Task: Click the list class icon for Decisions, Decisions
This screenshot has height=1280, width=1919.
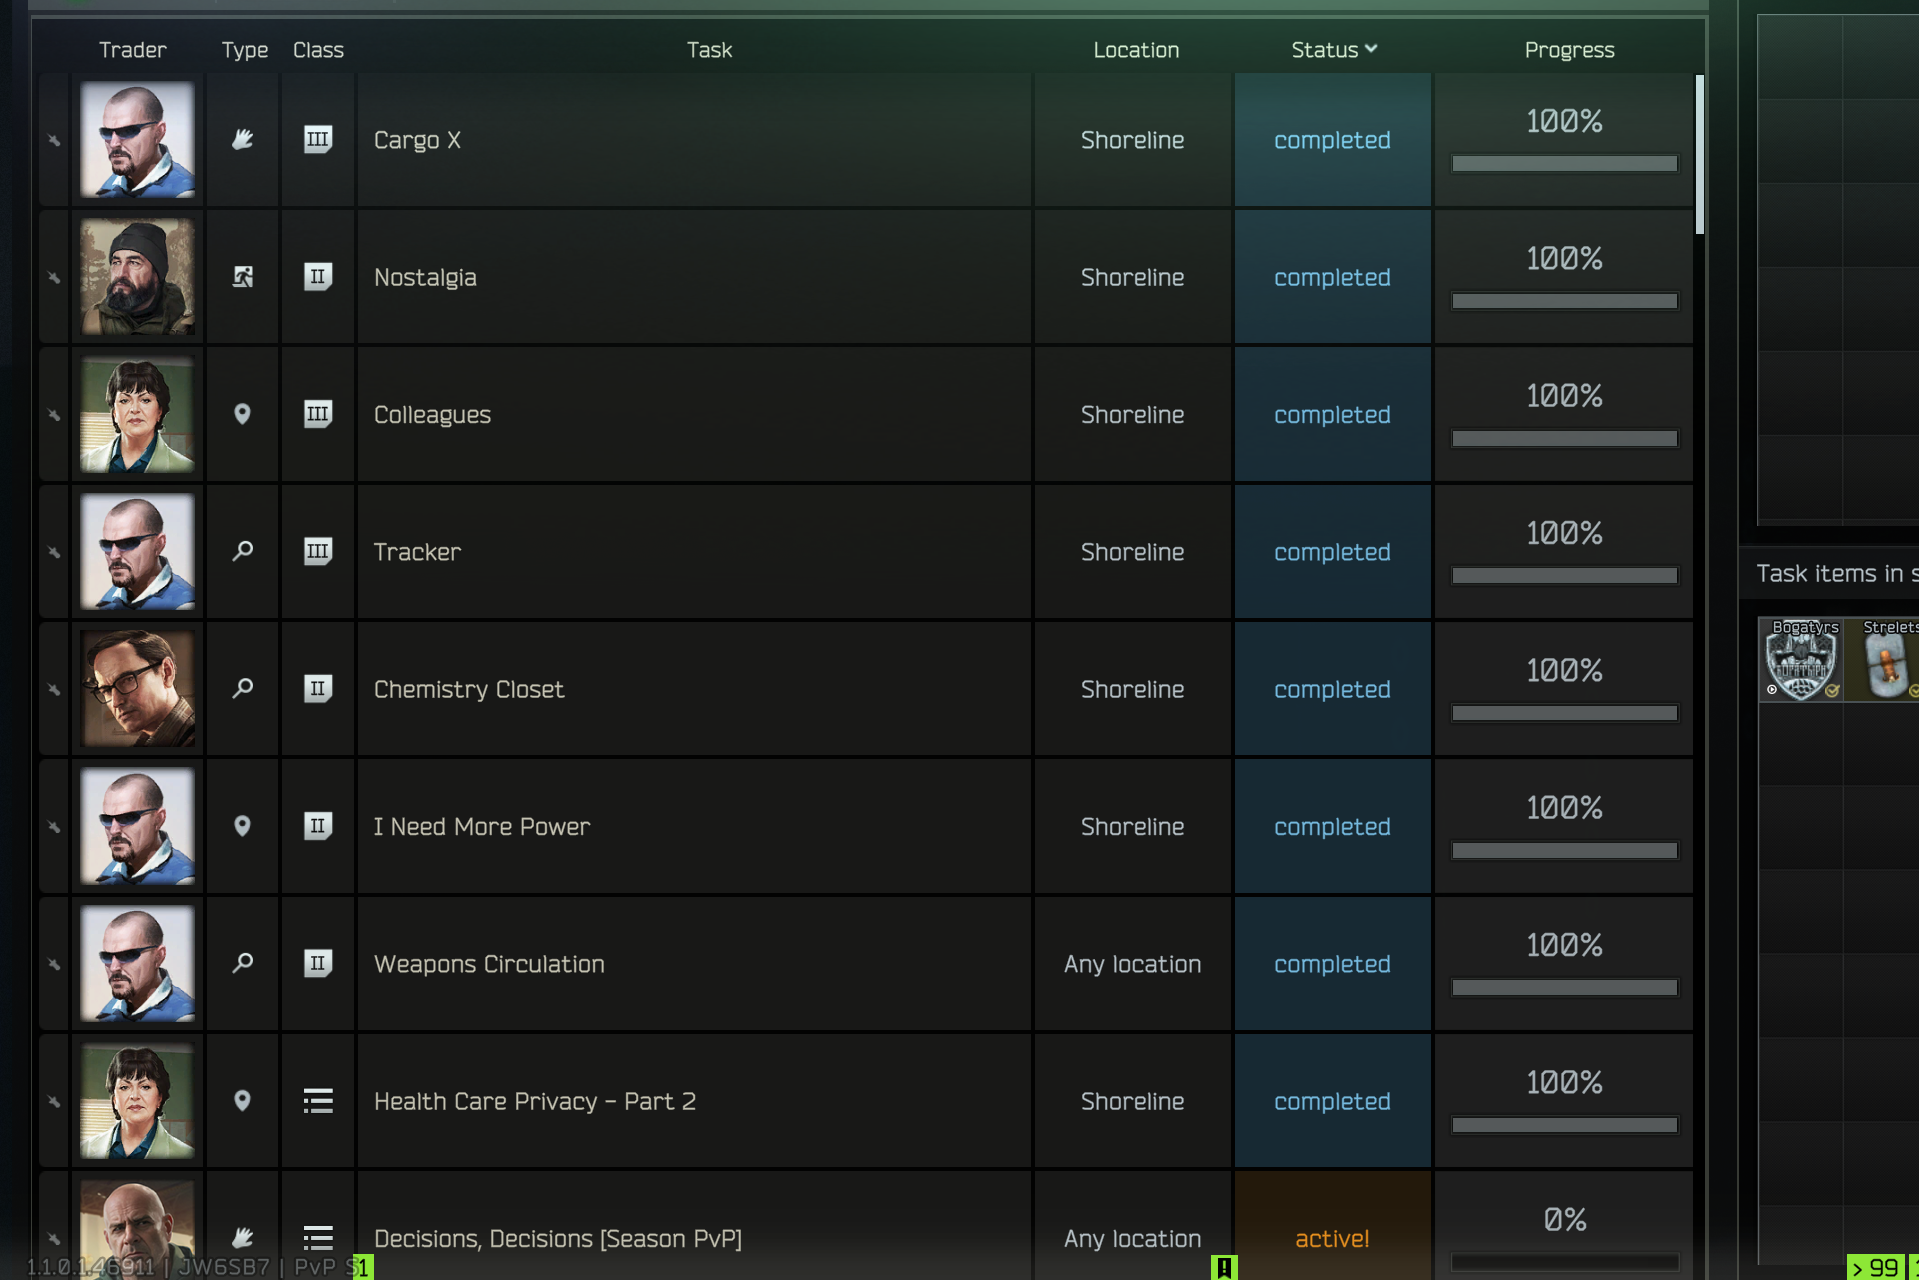Action: click(318, 1238)
